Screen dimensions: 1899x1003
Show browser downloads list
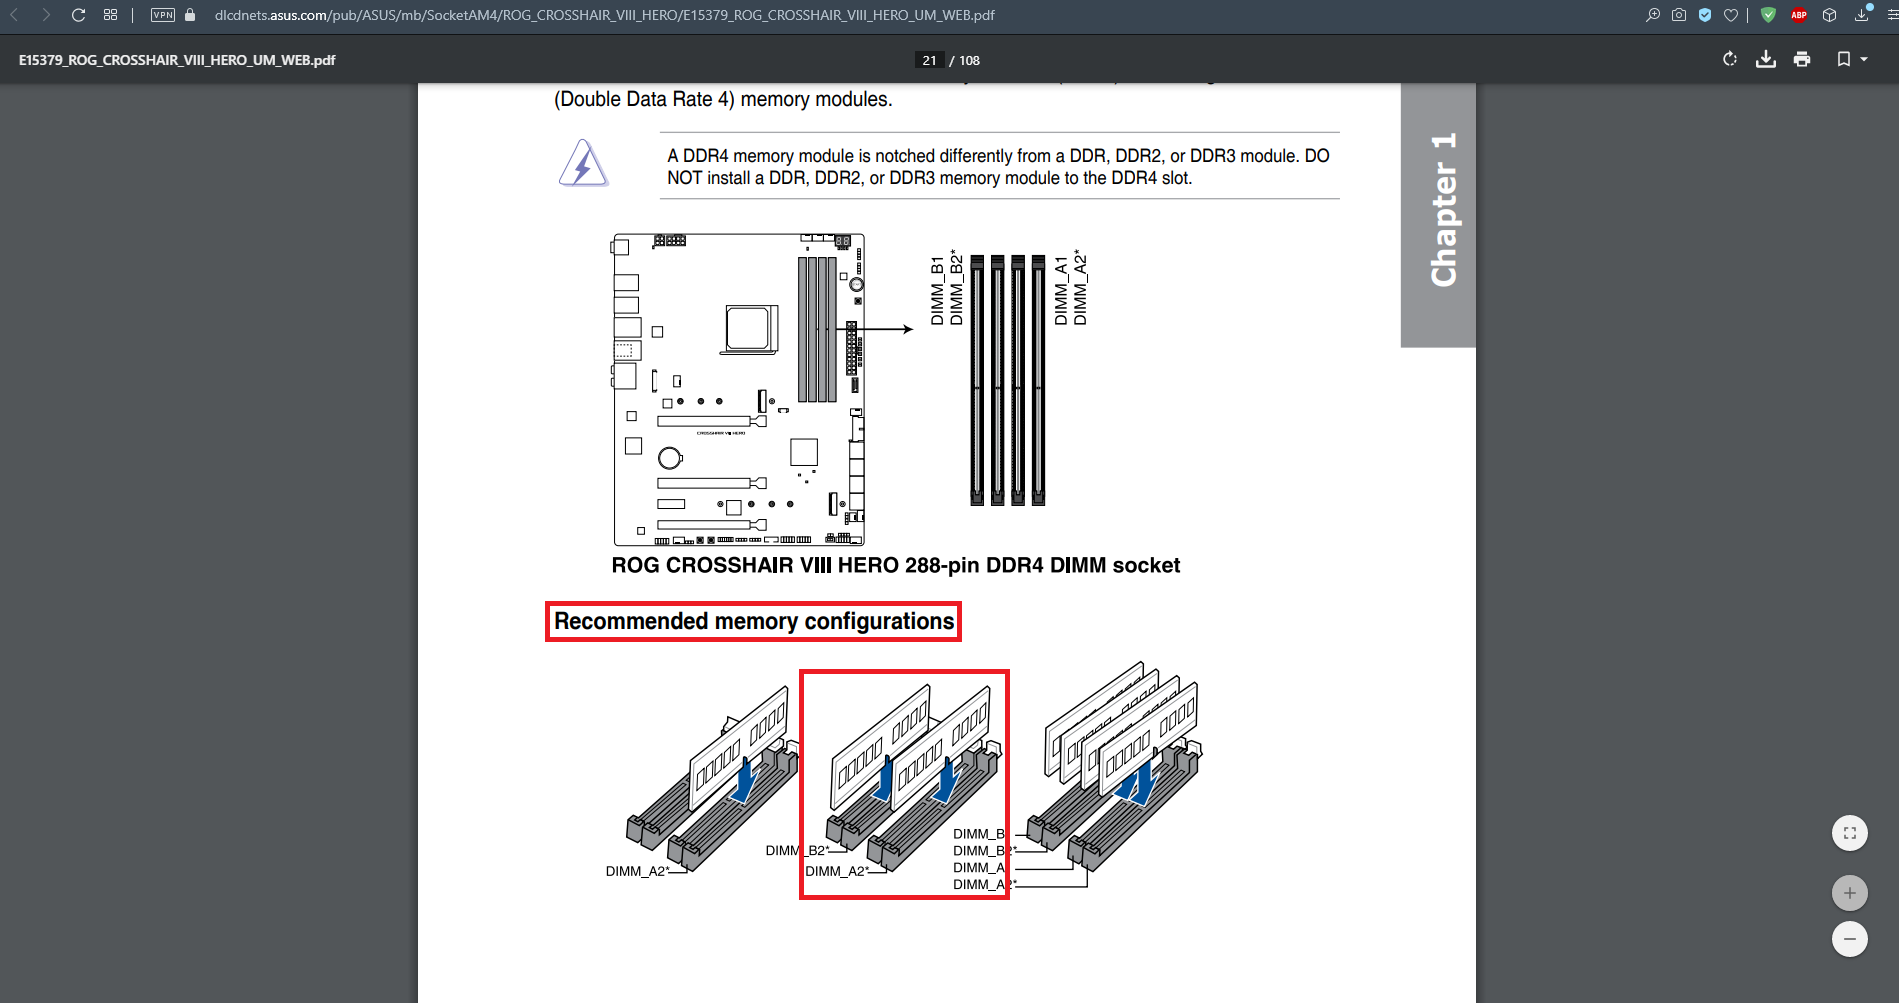(1862, 14)
